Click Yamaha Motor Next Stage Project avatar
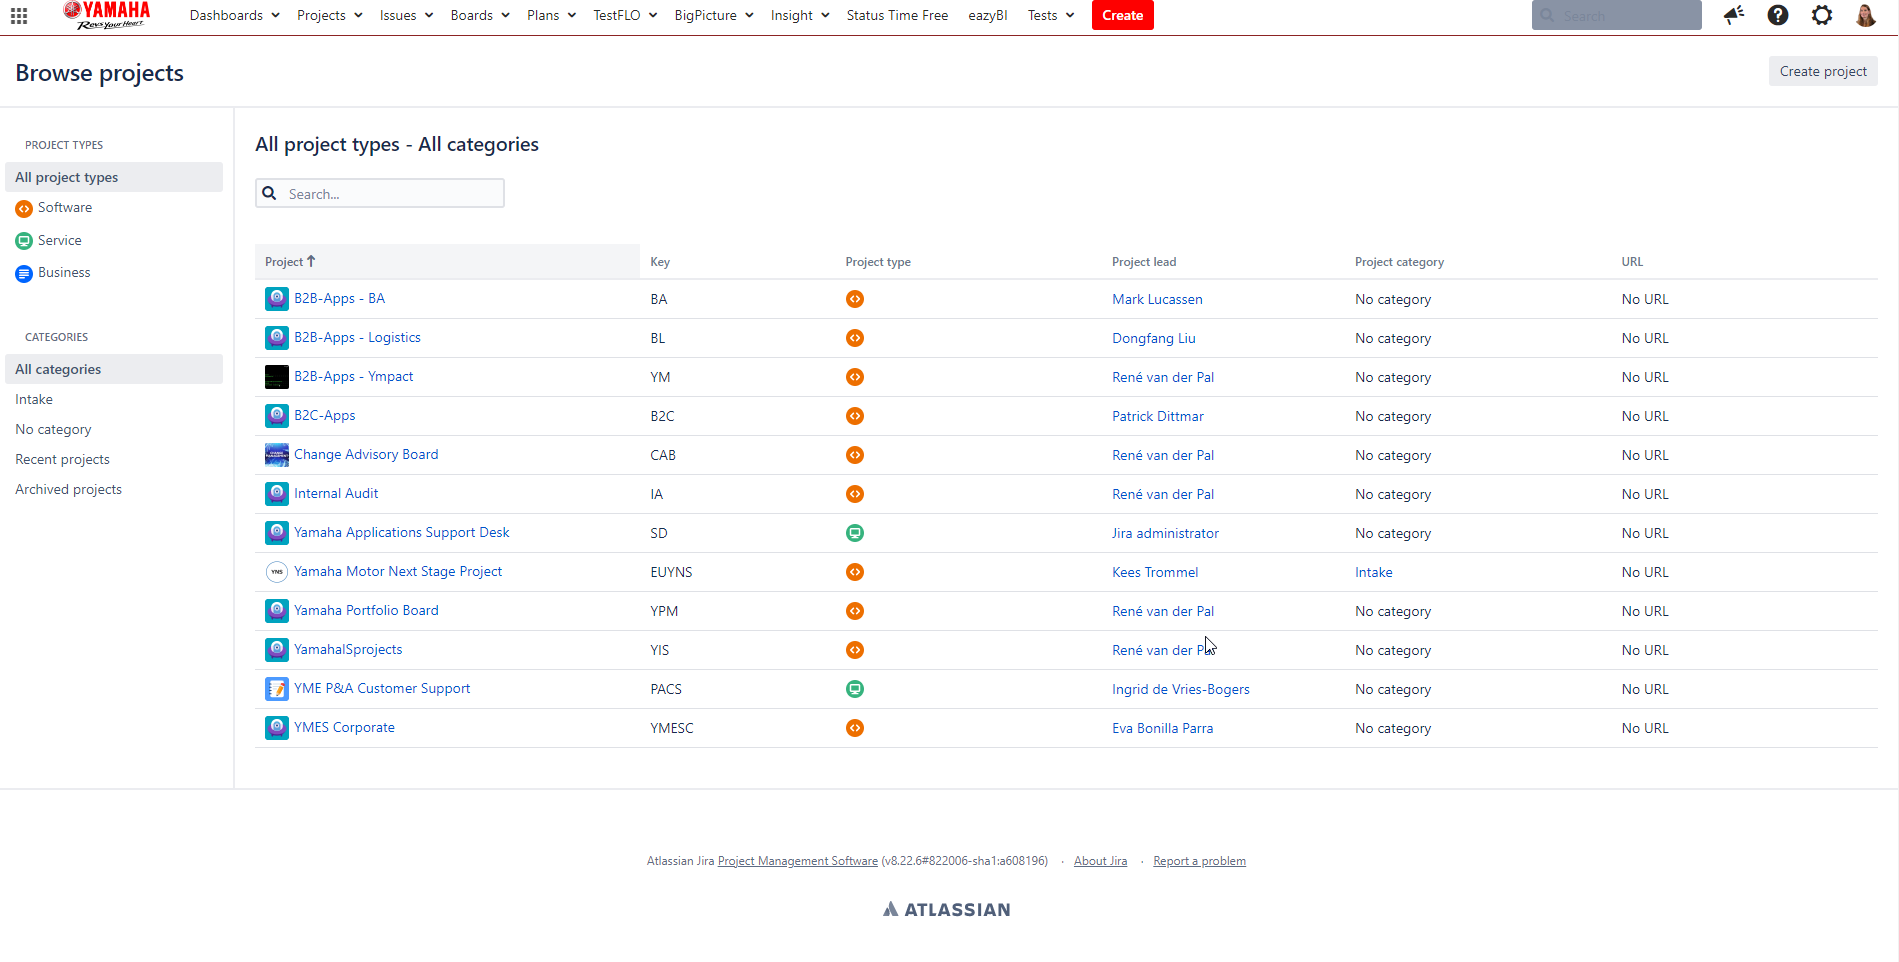 point(277,572)
